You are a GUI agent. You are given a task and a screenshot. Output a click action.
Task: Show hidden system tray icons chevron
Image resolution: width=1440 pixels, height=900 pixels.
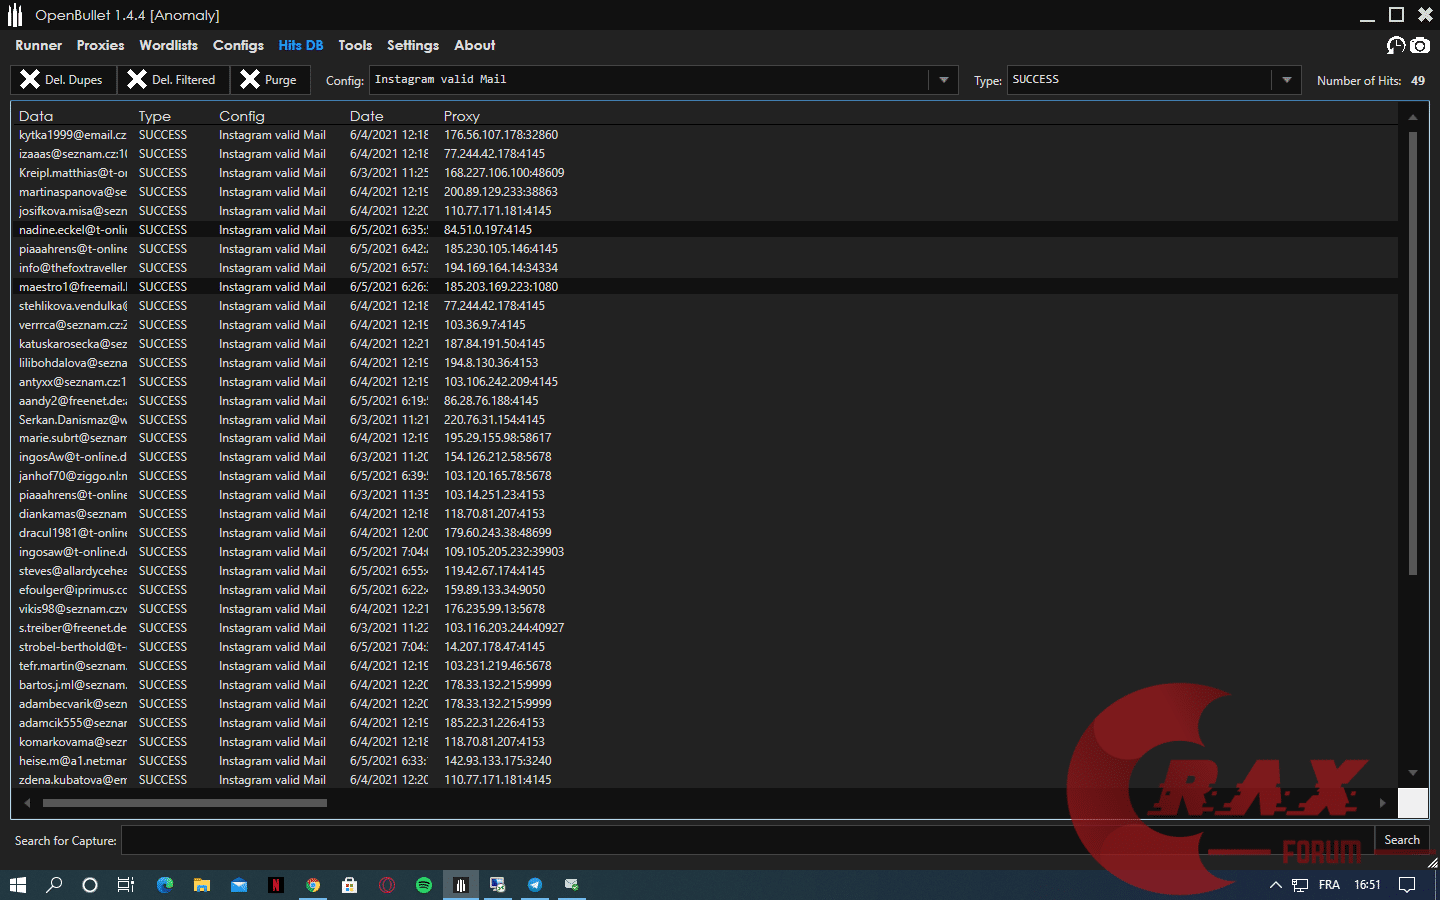(x=1275, y=884)
